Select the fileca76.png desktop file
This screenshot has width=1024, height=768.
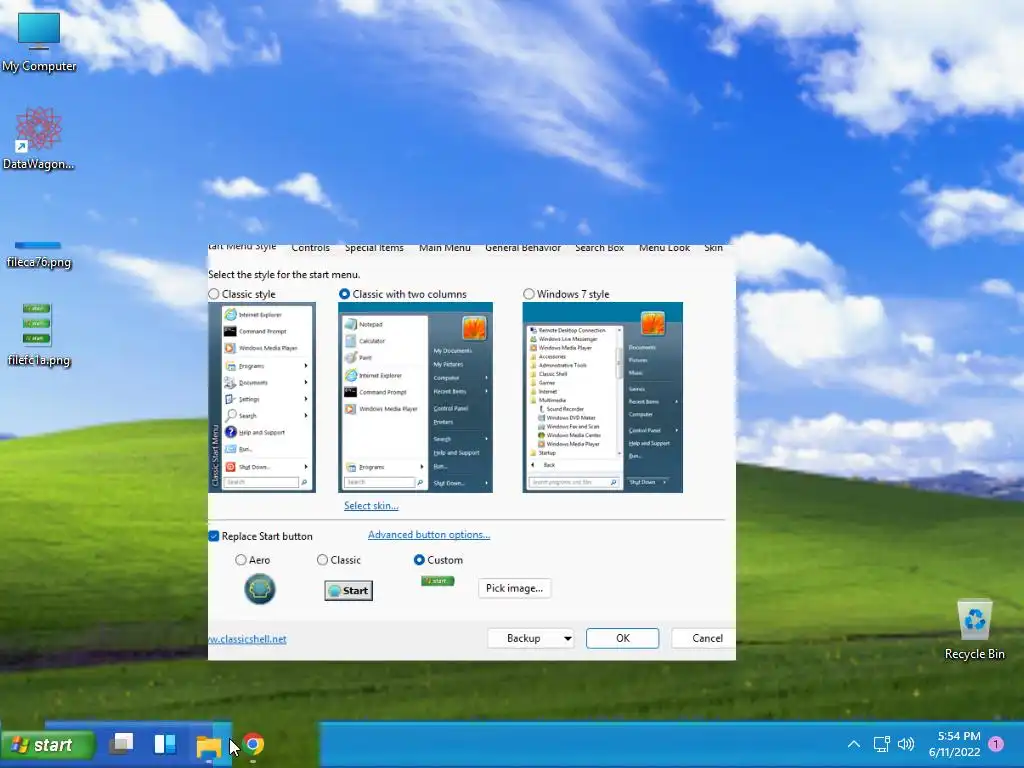39,255
